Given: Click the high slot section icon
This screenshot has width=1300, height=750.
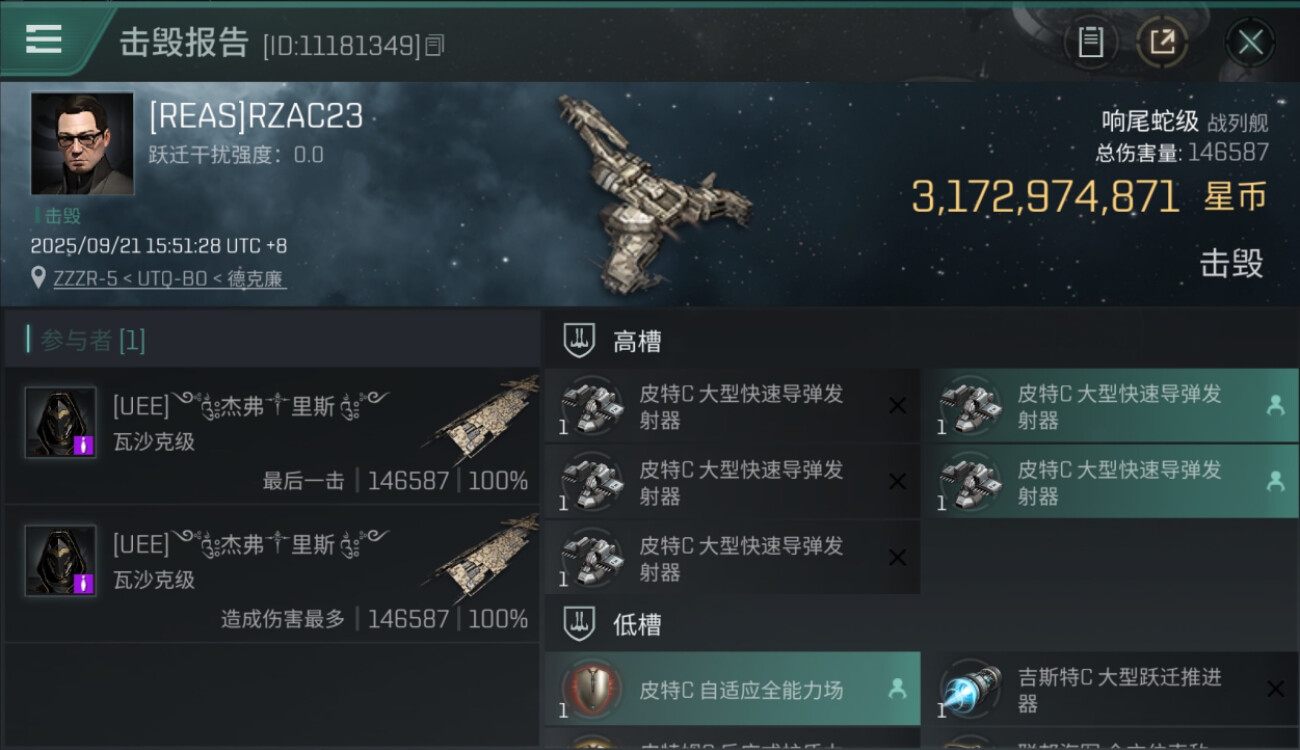Looking at the screenshot, I should [x=580, y=341].
